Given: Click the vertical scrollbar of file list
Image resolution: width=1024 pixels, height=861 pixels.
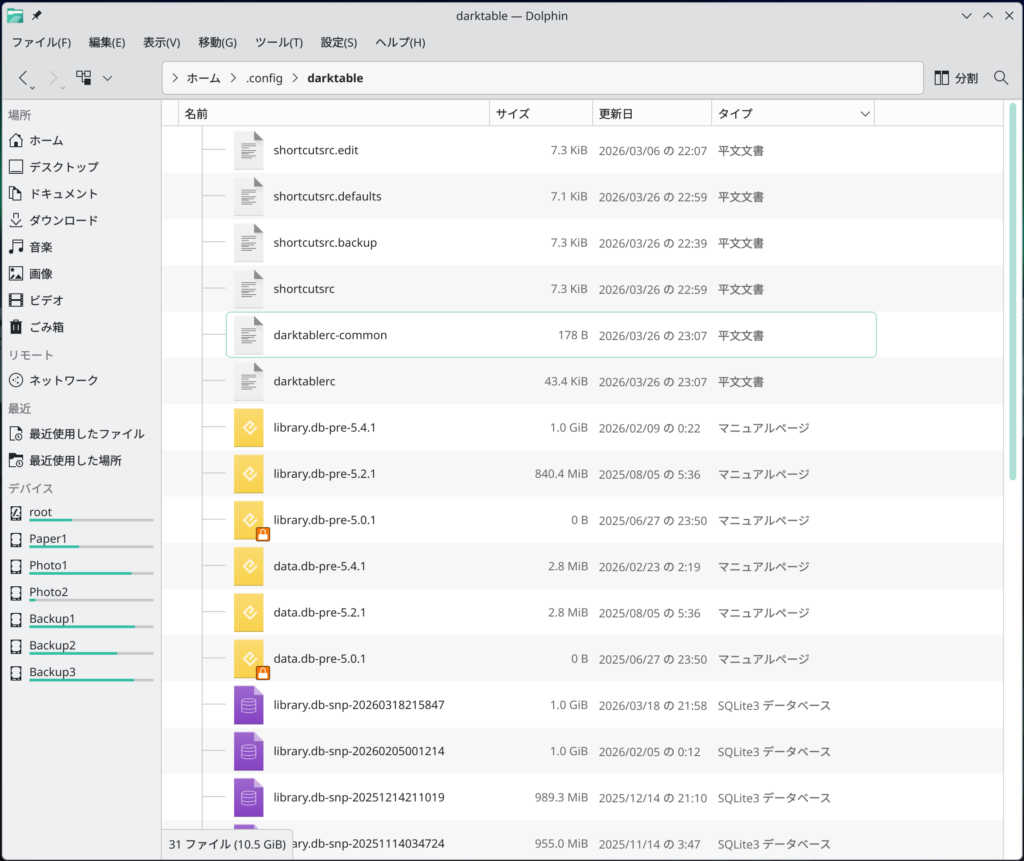Looking at the screenshot, I should pyautogui.click(x=1012, y=300).
